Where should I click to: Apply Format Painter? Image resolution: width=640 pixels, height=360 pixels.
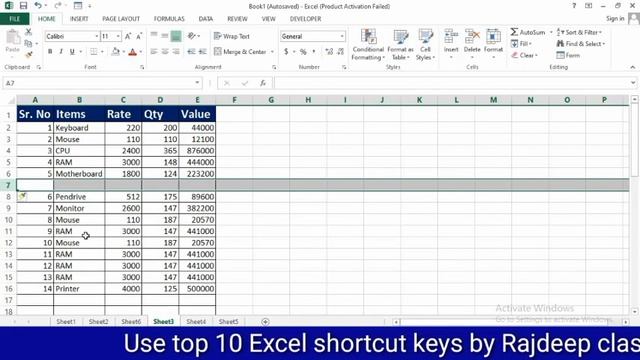[x=28, y=54]
